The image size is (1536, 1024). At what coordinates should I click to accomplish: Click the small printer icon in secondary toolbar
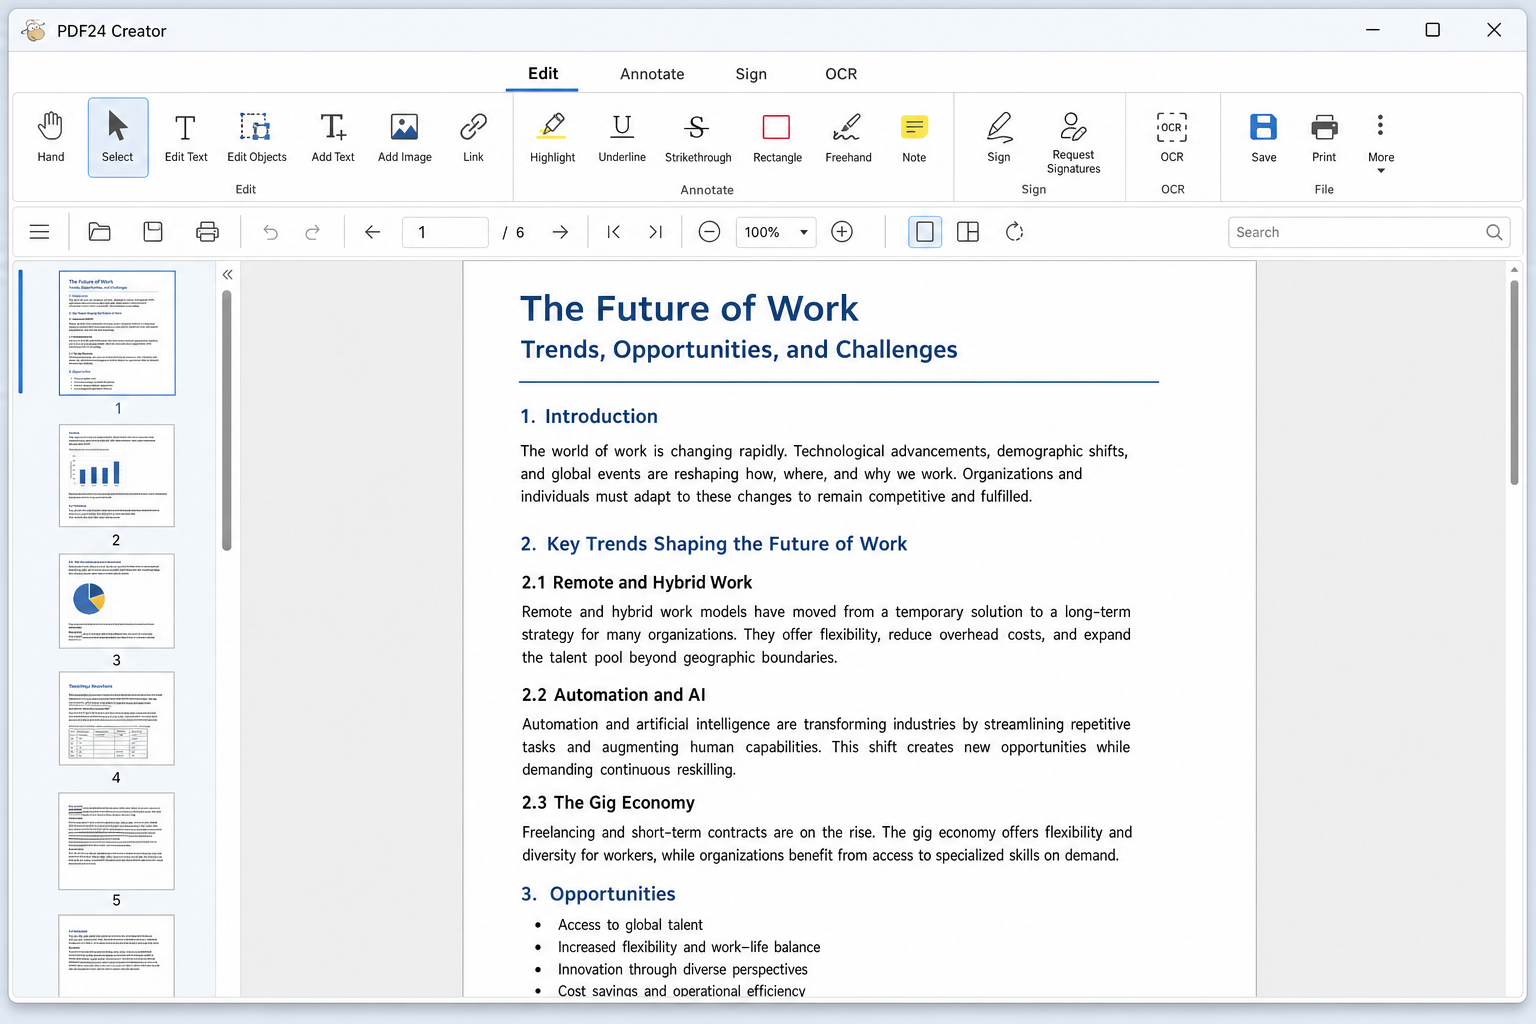click(x=207, y=232)
